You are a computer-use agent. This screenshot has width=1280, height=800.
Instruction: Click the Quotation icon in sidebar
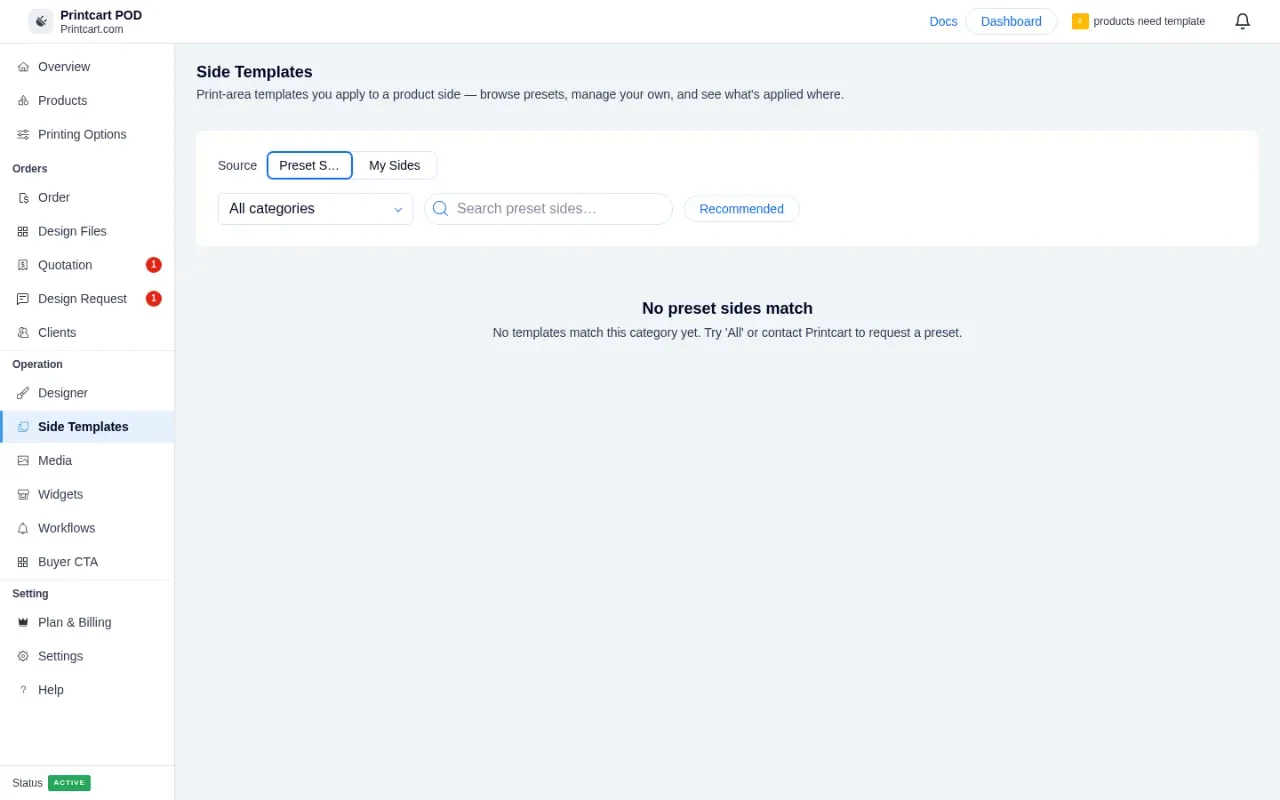23,265
